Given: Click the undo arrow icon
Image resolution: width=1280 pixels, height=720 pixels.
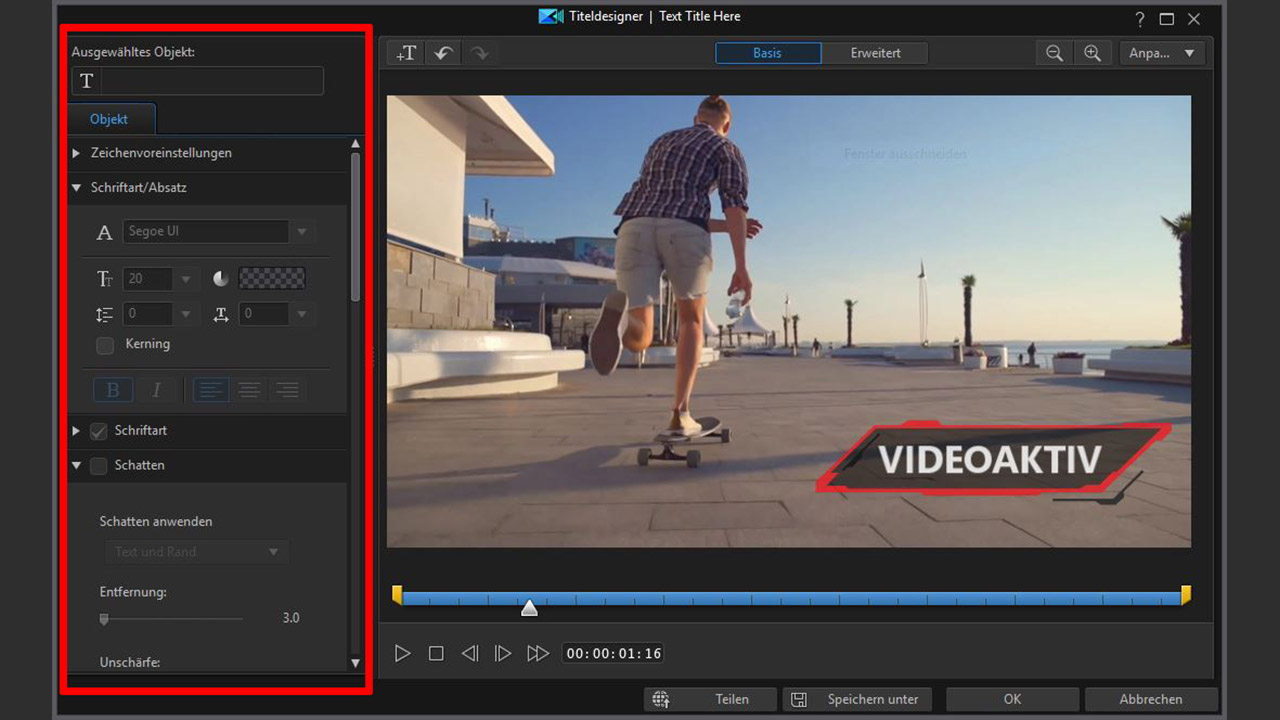Looking at the screenshot, I should (x=443, y=54).
